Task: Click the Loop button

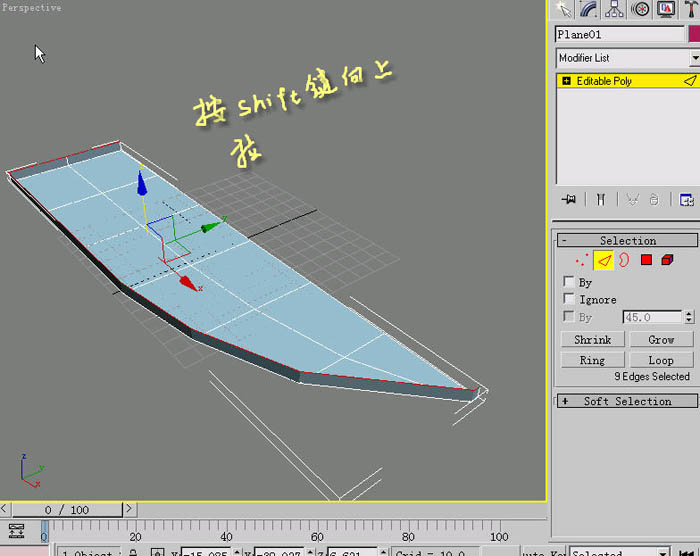Action: 661,360
